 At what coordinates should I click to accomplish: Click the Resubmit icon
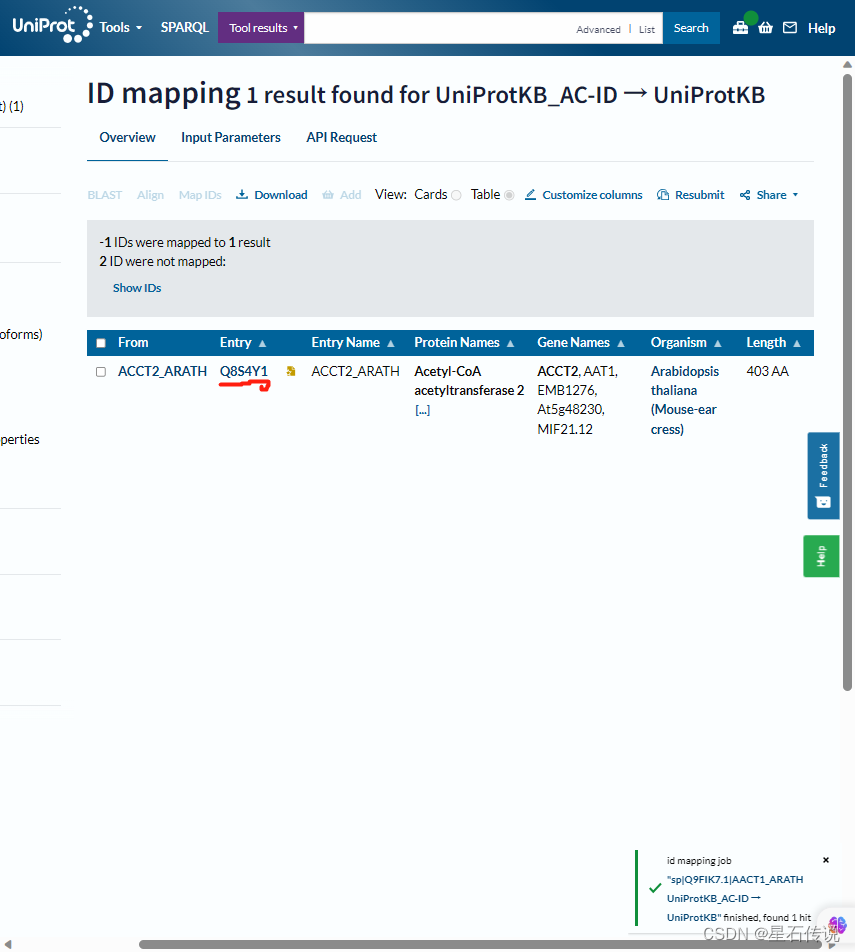pos(663,195)
